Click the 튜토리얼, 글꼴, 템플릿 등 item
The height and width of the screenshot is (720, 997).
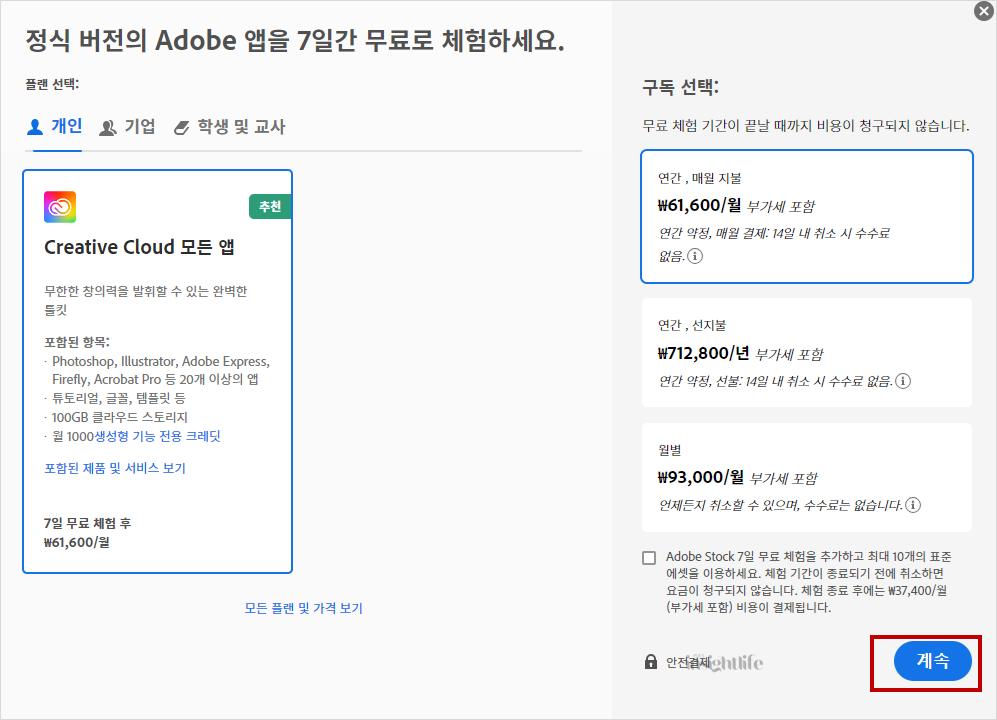coord(118,398)
